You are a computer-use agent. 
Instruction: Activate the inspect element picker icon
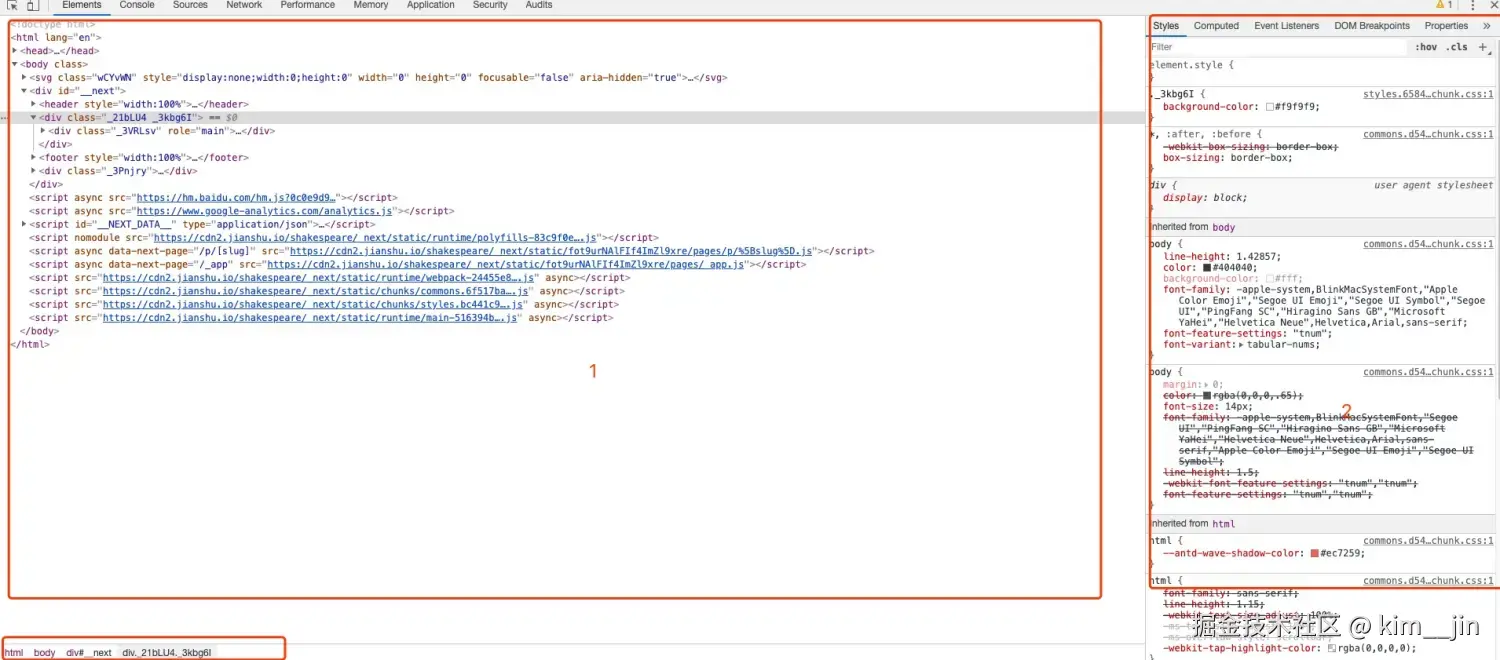pyautogui.click(x=13, y=5)
